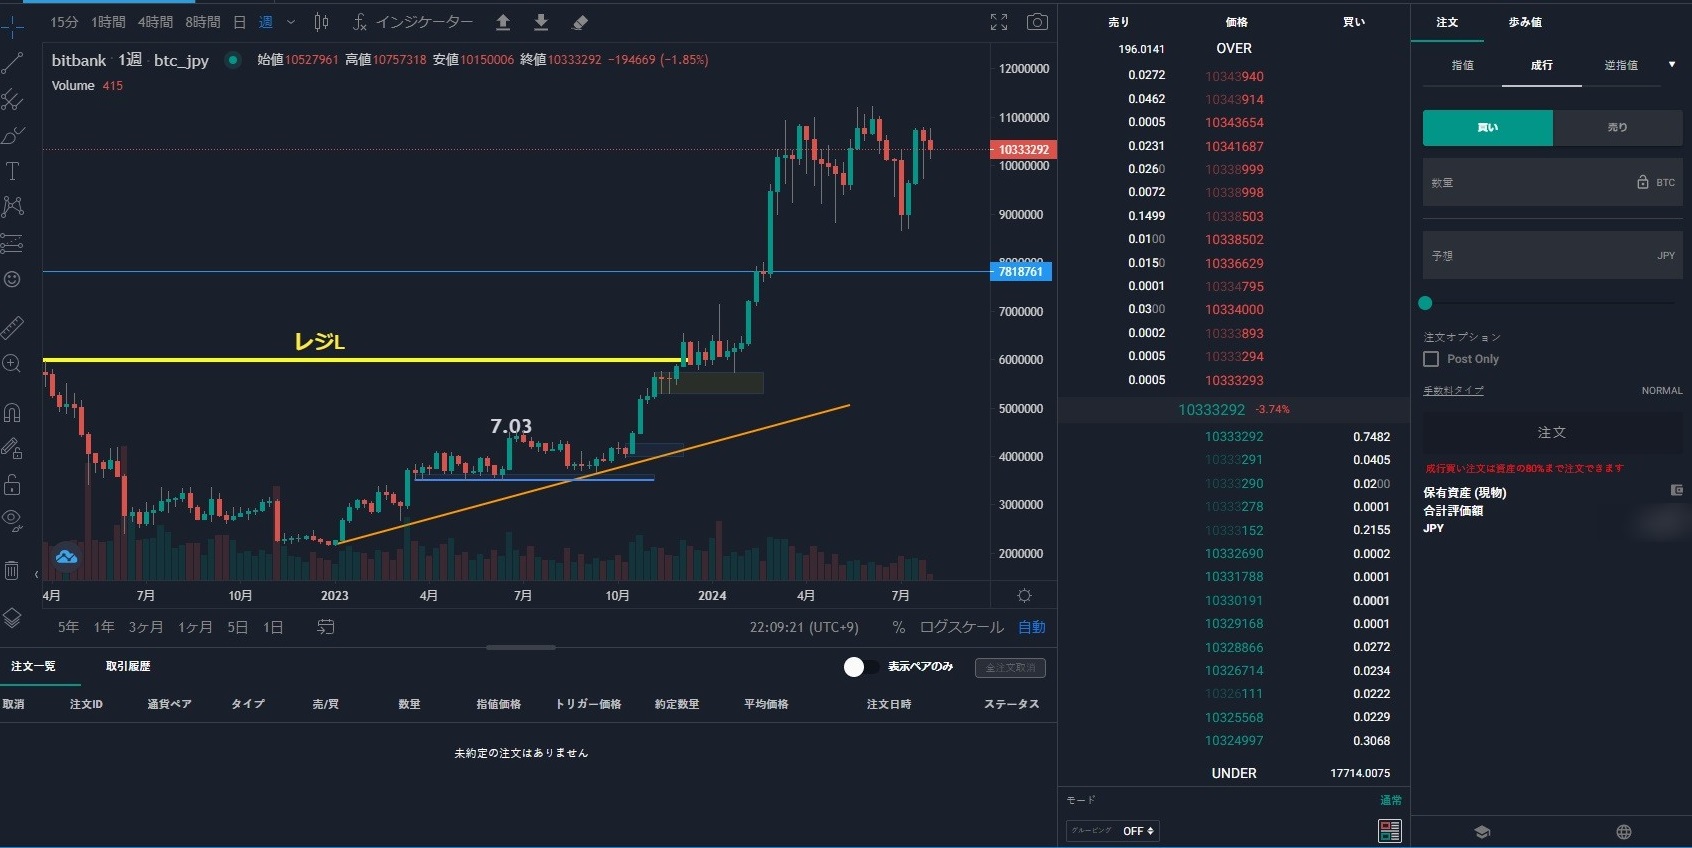
Task: Open the graduation cap guide icon
Action: click(x=1482, y=832)
